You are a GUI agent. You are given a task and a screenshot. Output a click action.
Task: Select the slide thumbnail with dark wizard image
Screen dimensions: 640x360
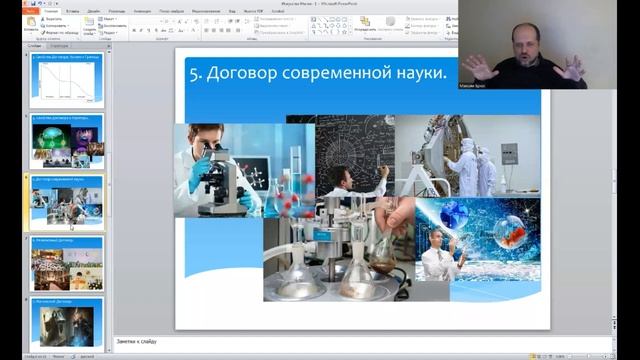67,324
